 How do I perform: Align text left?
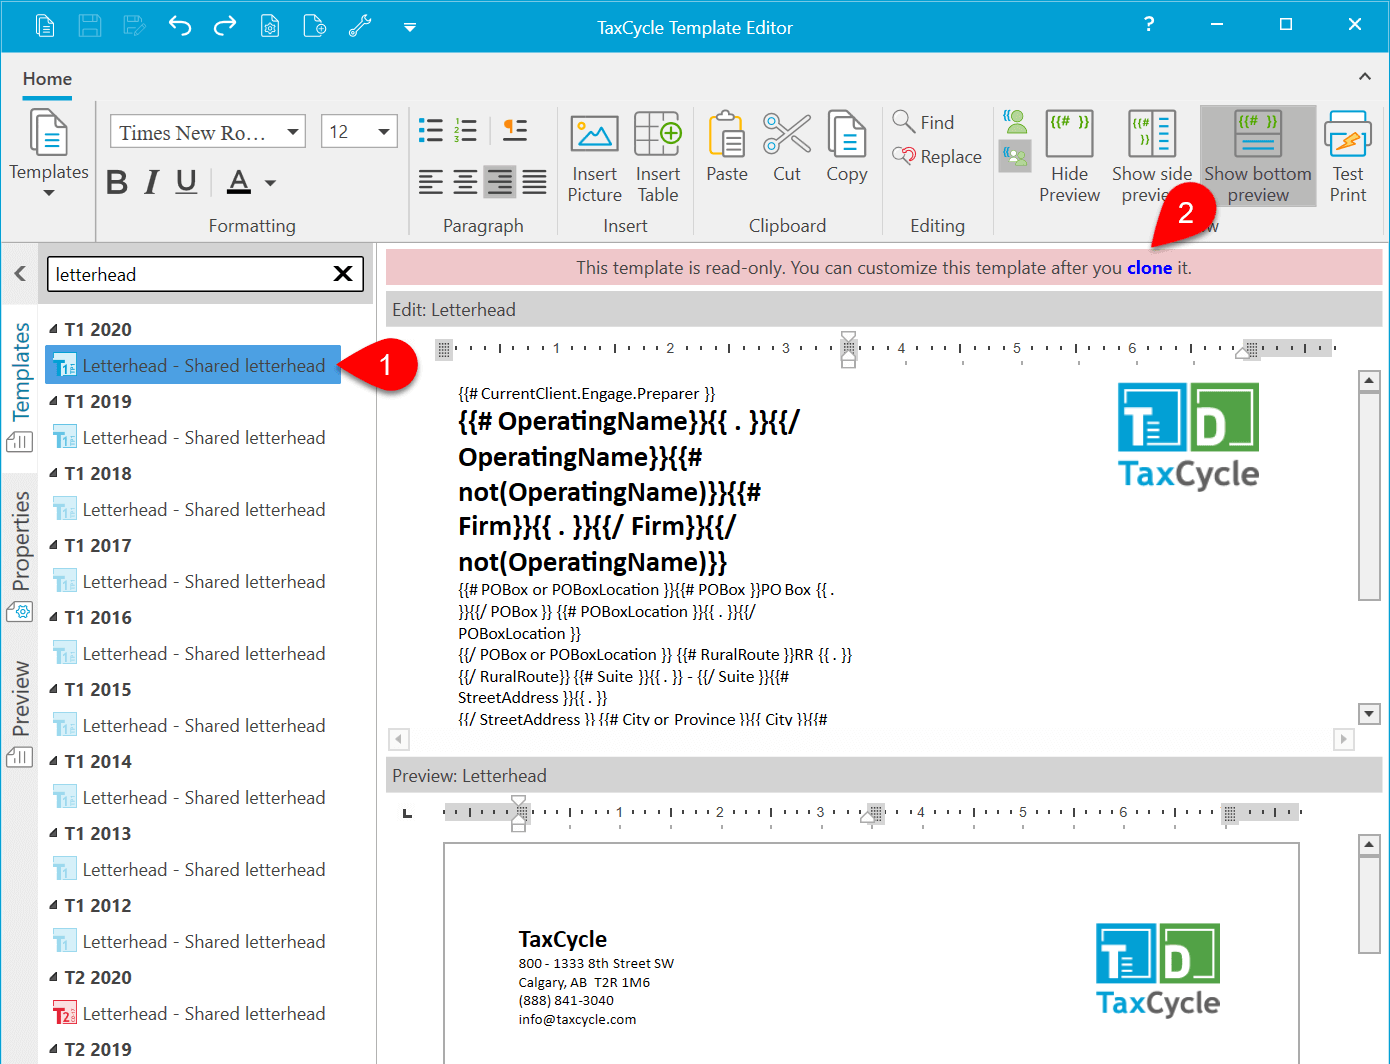pyautogui.click(x=431, y=182)
